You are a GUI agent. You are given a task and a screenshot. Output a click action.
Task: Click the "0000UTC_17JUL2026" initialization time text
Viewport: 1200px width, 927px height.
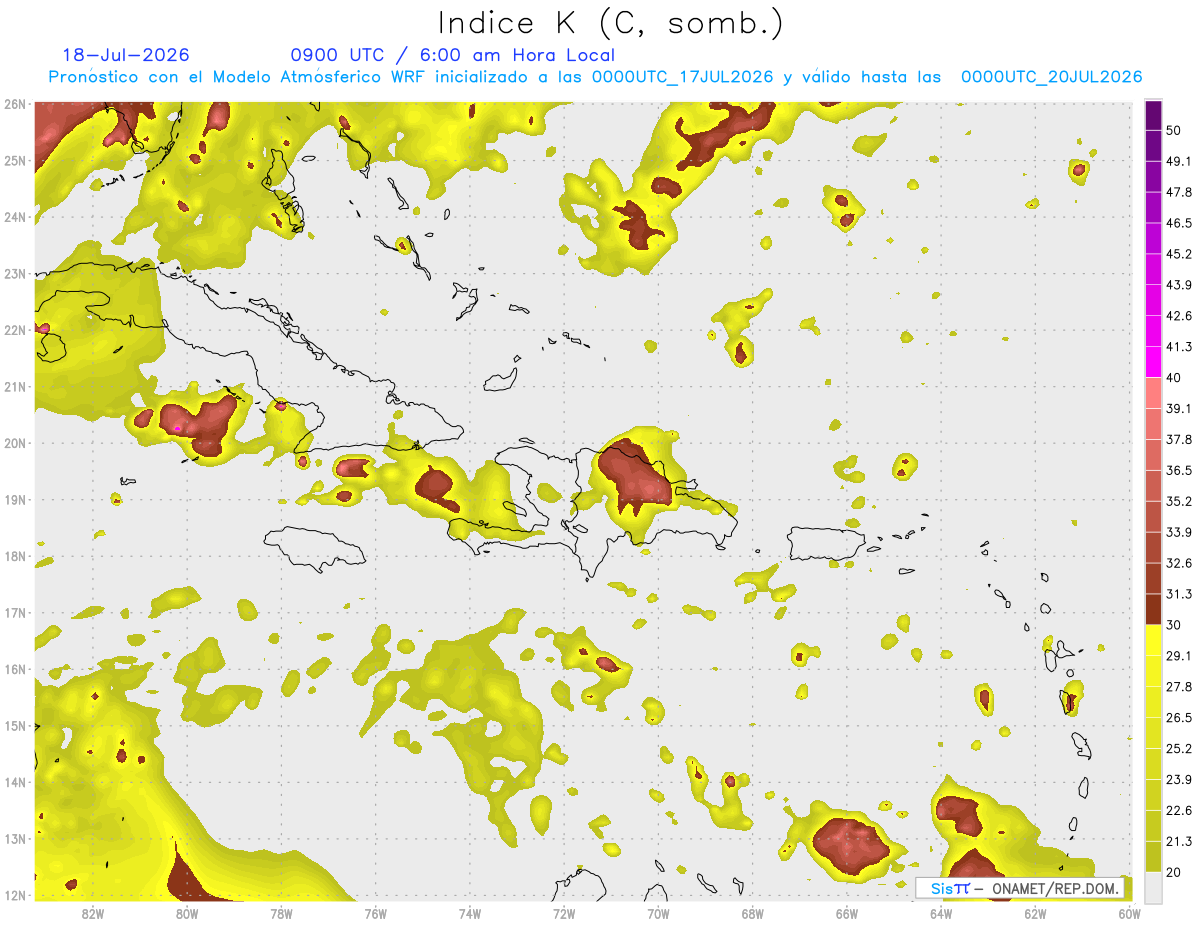click(x=683, y=77)
